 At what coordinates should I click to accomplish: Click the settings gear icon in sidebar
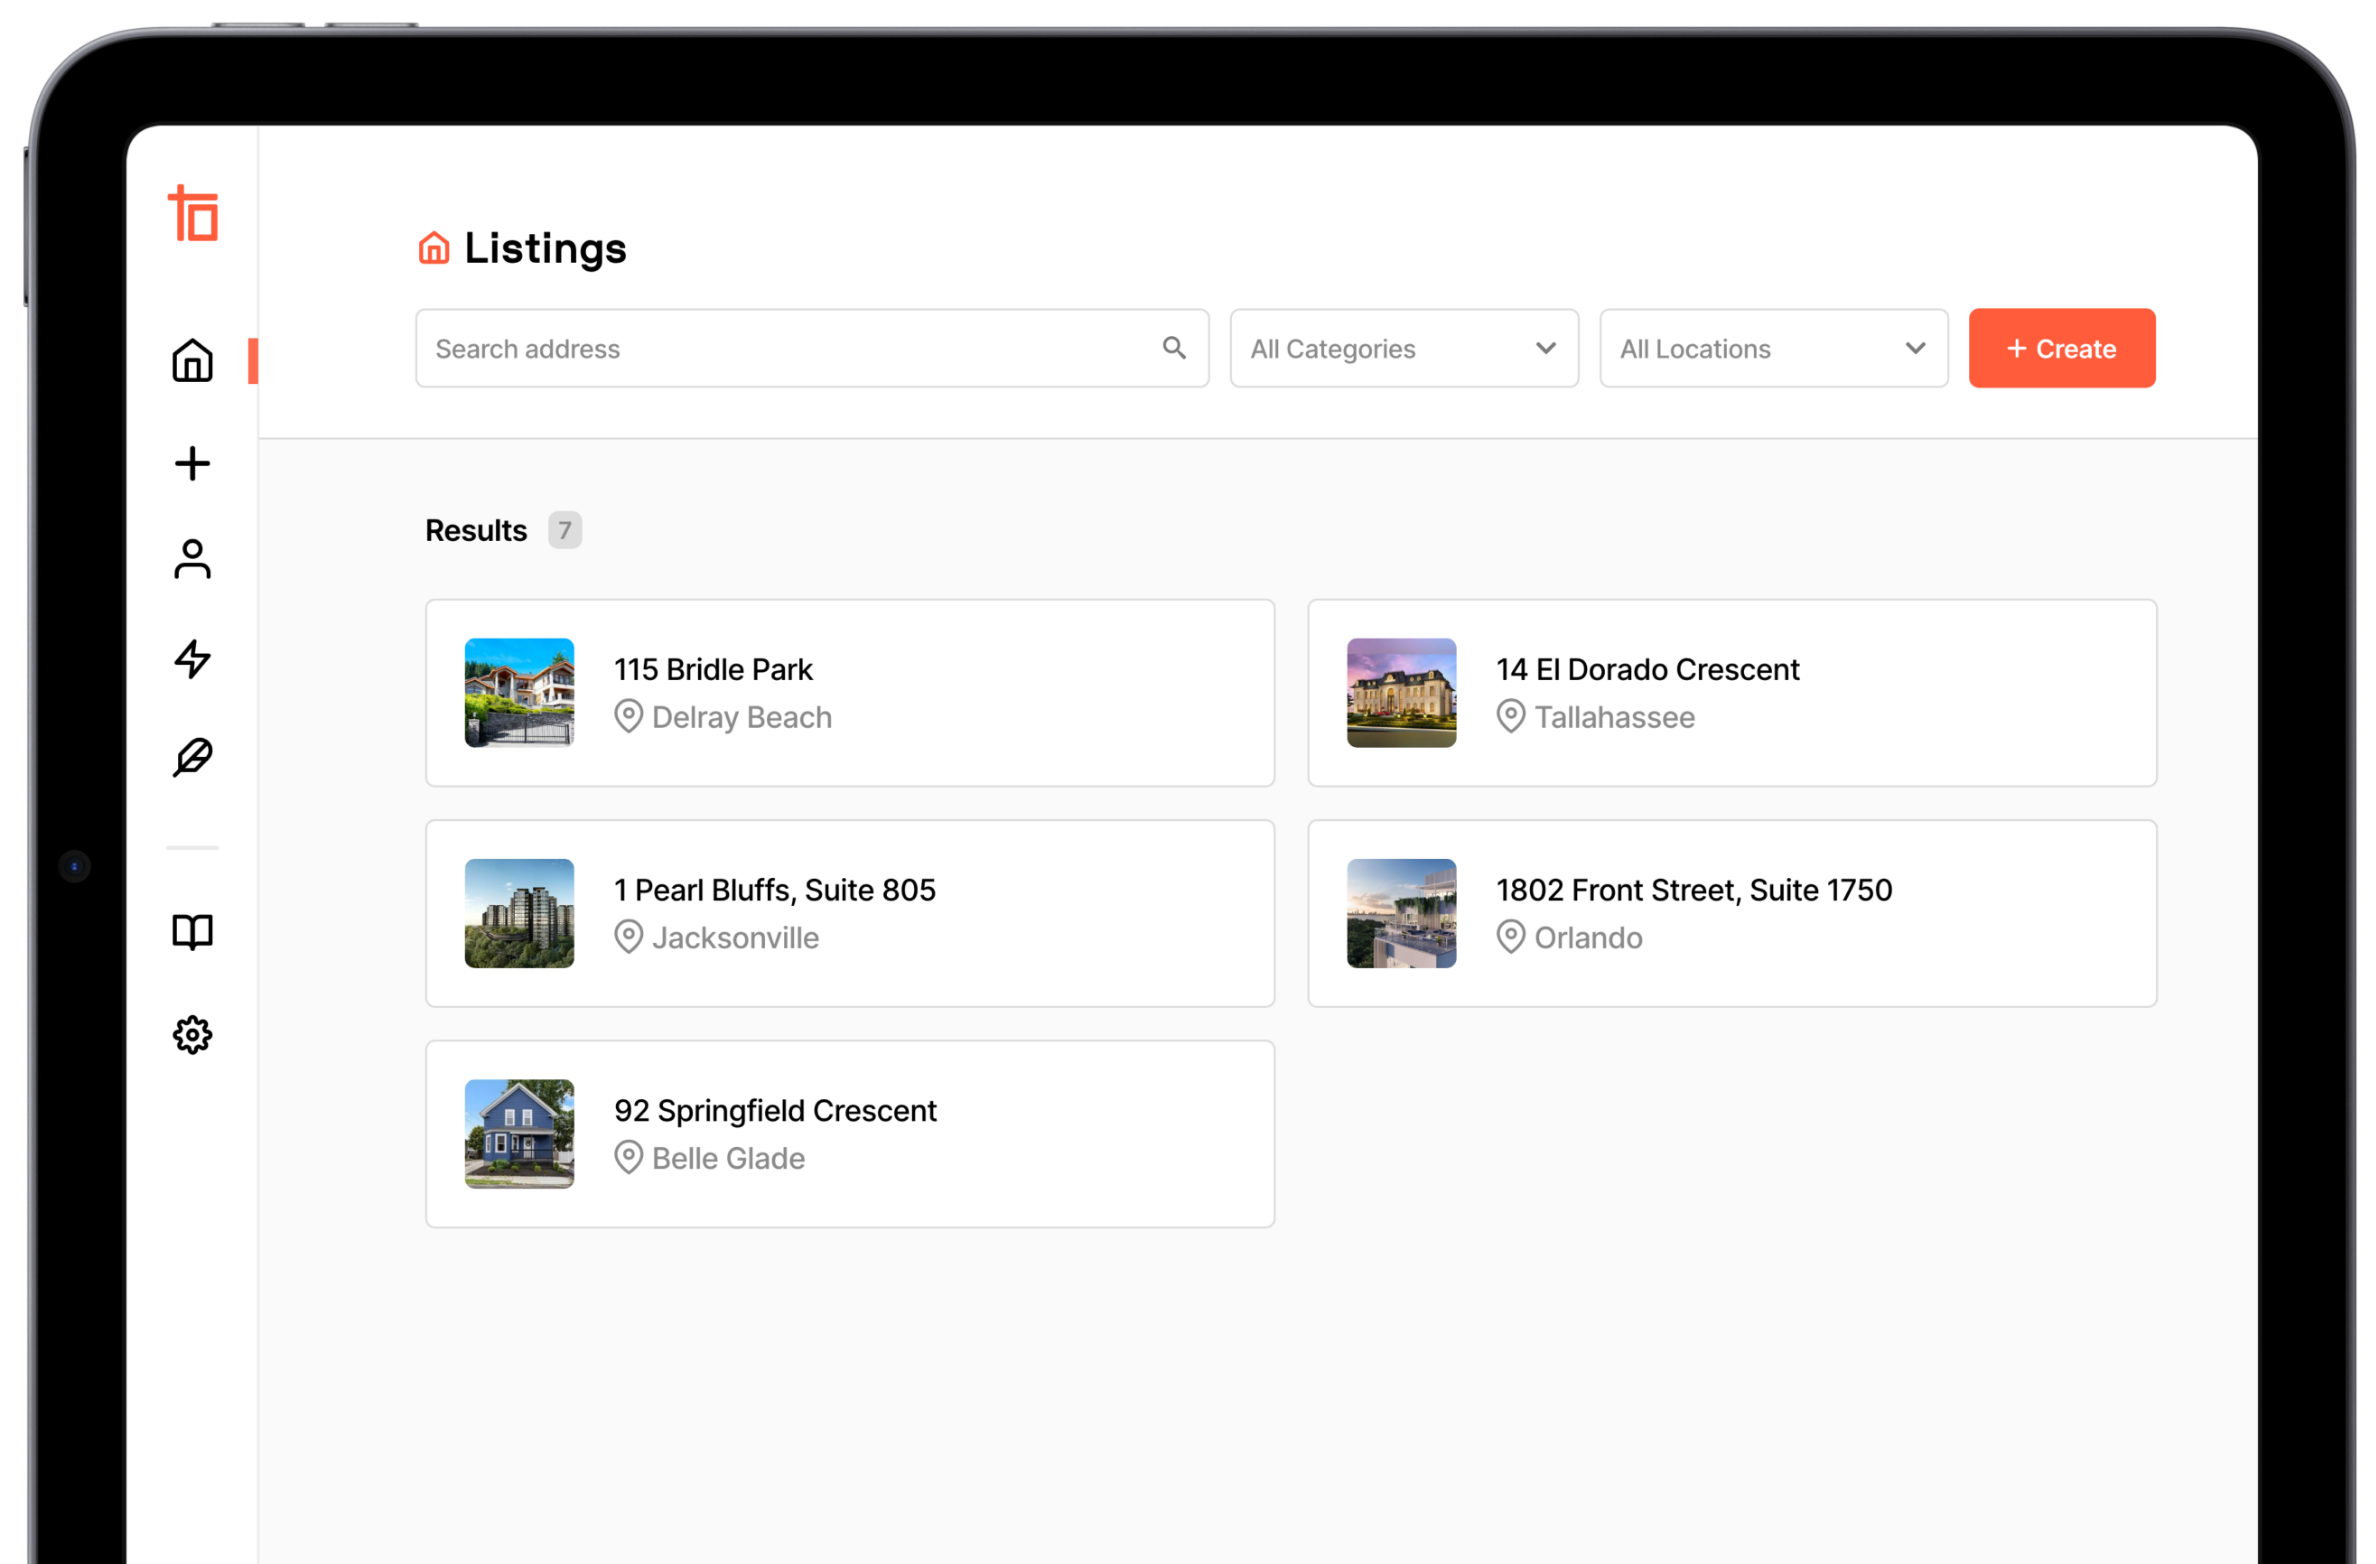point(194,1033)
